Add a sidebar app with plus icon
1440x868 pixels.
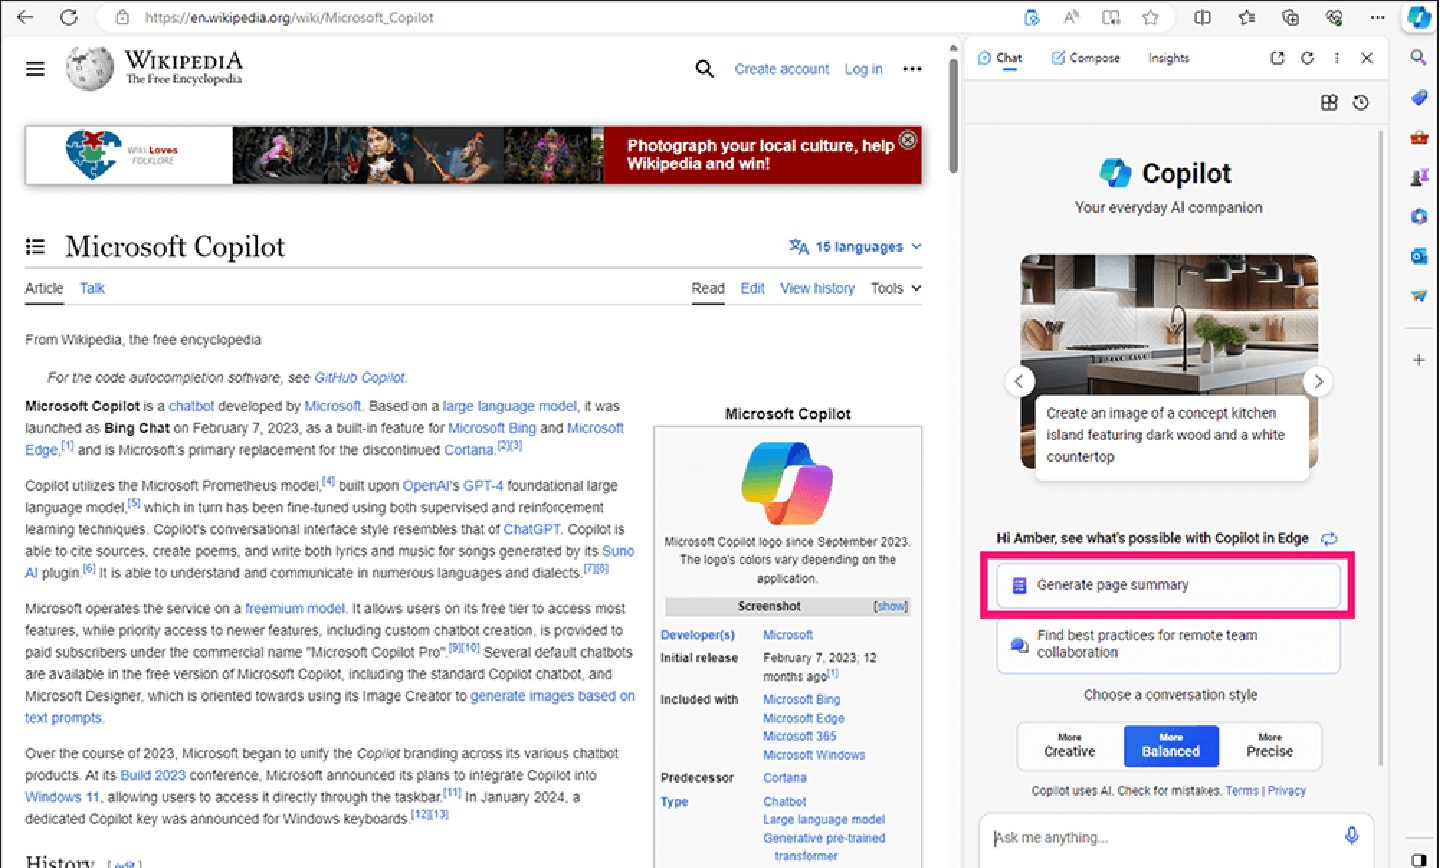click(x=1418, y=359)
